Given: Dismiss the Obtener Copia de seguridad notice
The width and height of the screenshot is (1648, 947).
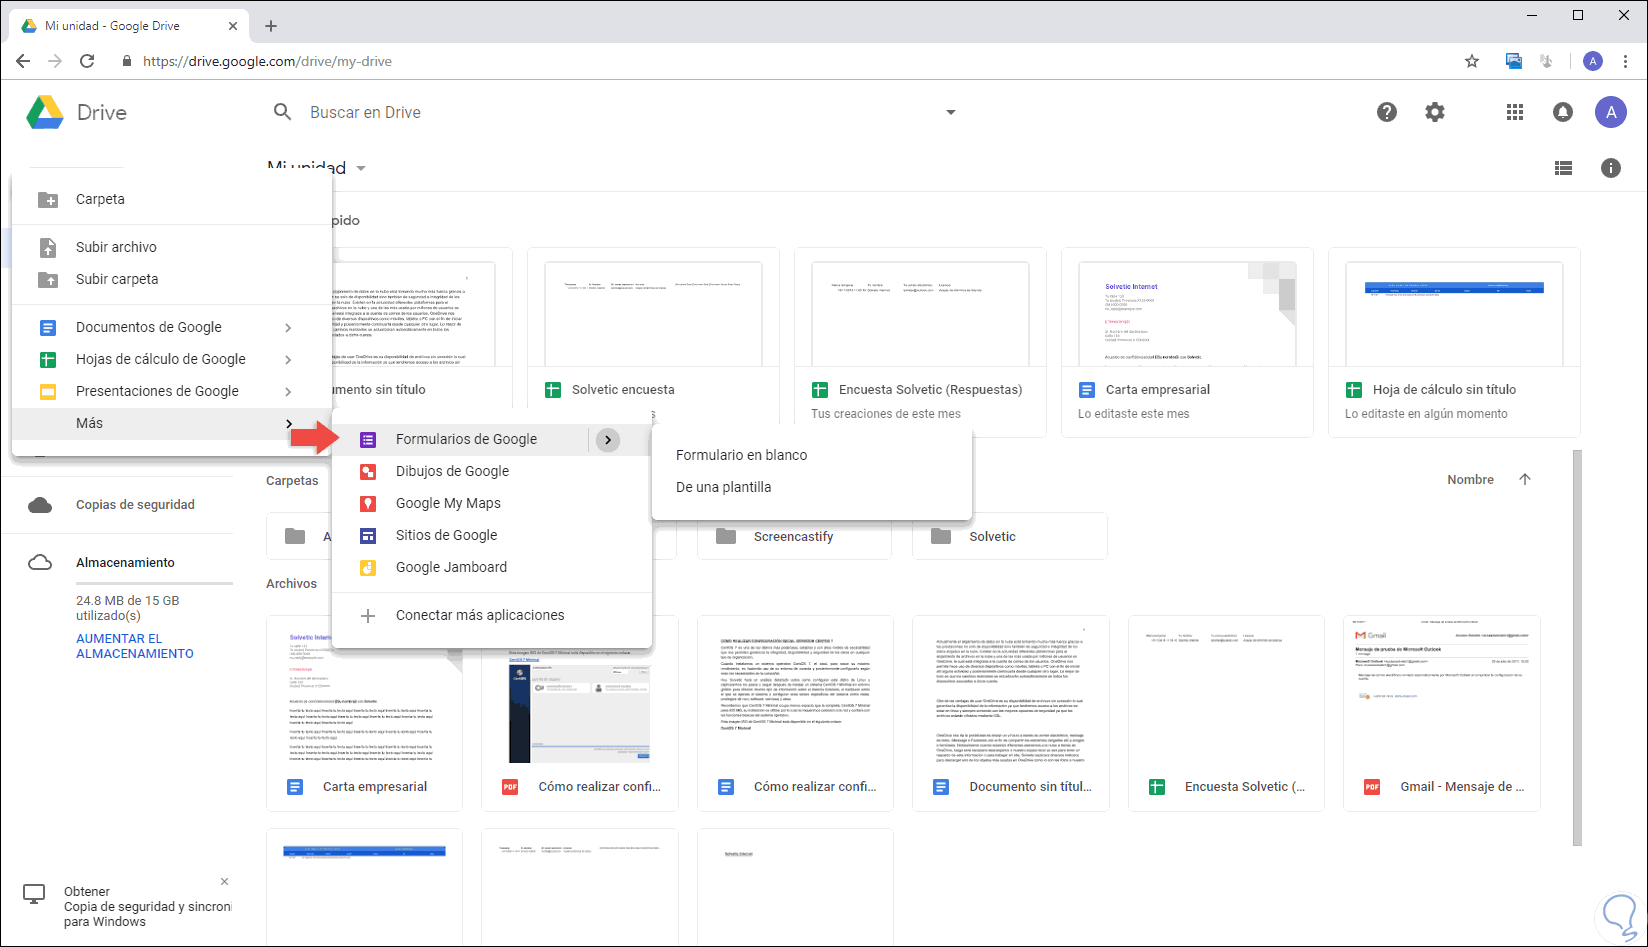Looking at the screenshot, I should tap(225, 881).
